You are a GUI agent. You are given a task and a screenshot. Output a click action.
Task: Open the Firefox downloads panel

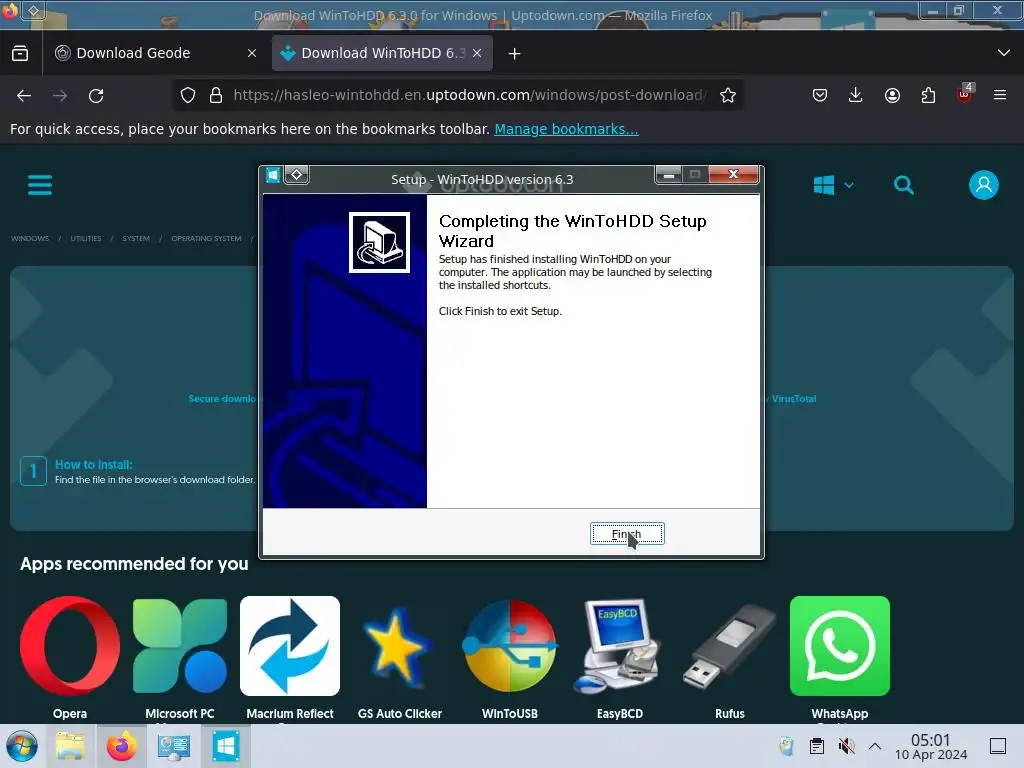856,95
